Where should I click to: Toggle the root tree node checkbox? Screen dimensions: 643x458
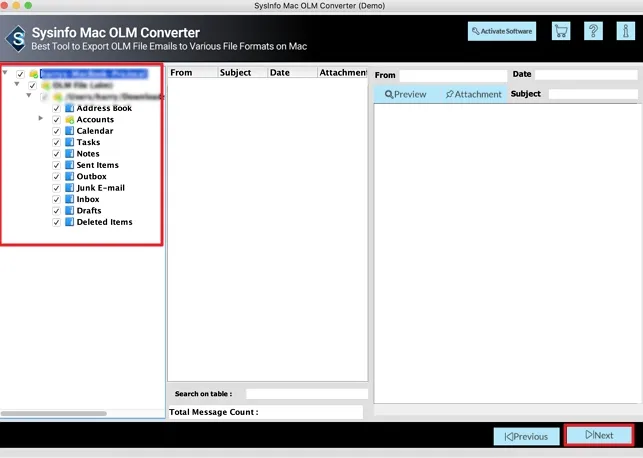(20, 74)
